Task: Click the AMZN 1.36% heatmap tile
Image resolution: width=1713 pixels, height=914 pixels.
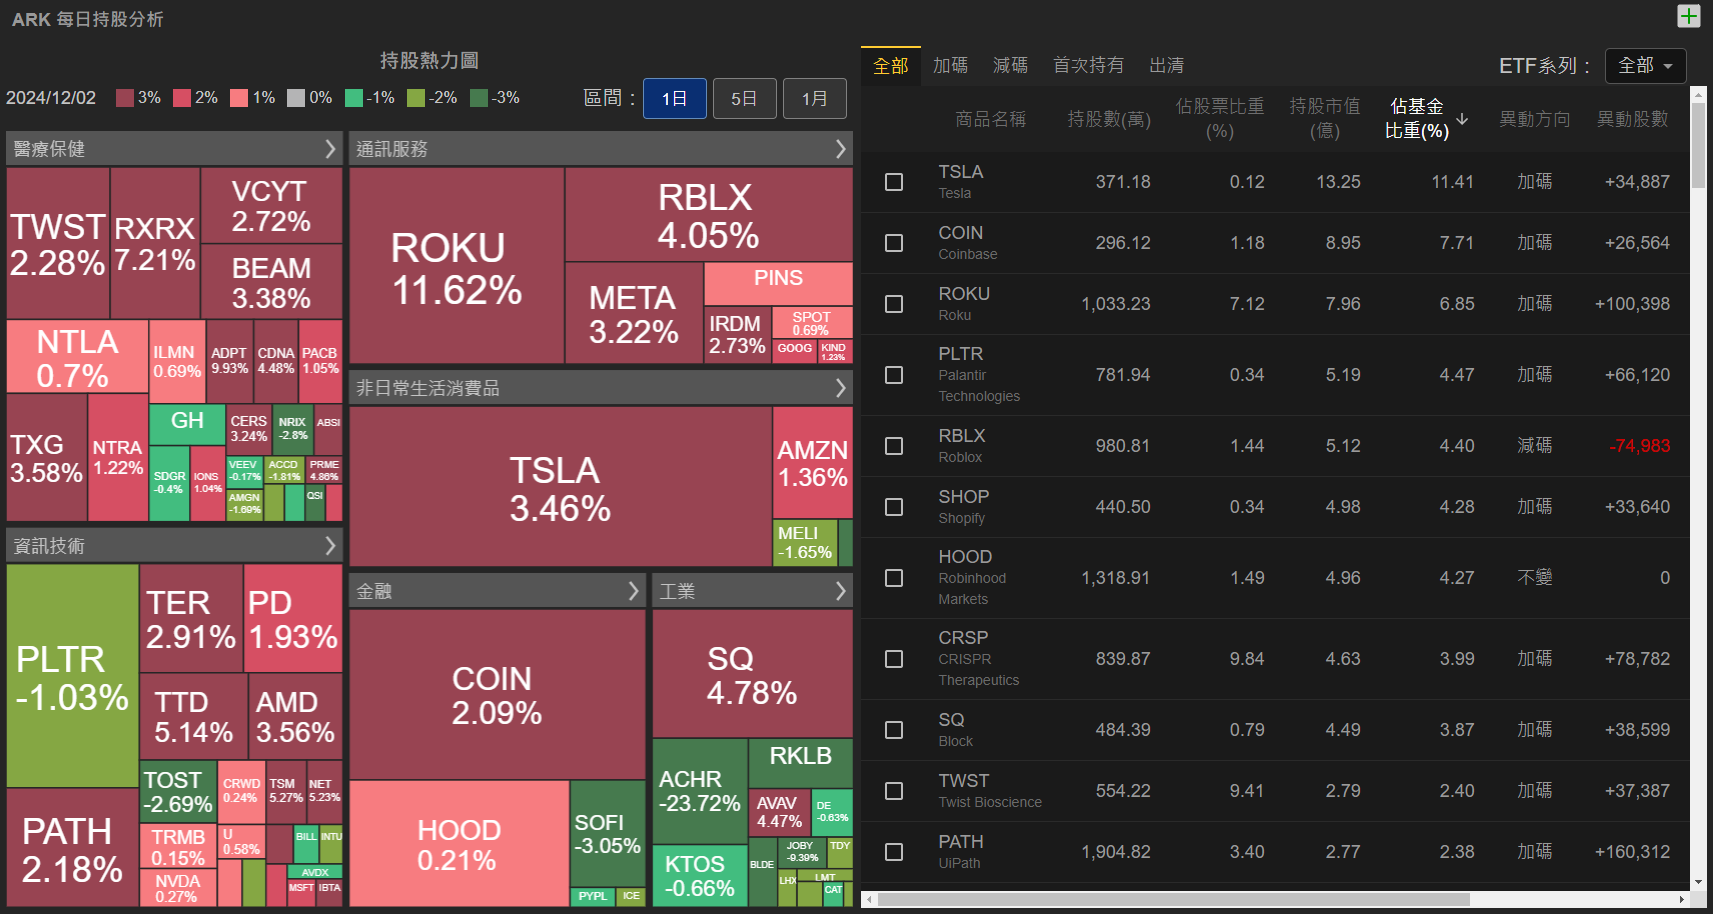Action: coord(813,462)
